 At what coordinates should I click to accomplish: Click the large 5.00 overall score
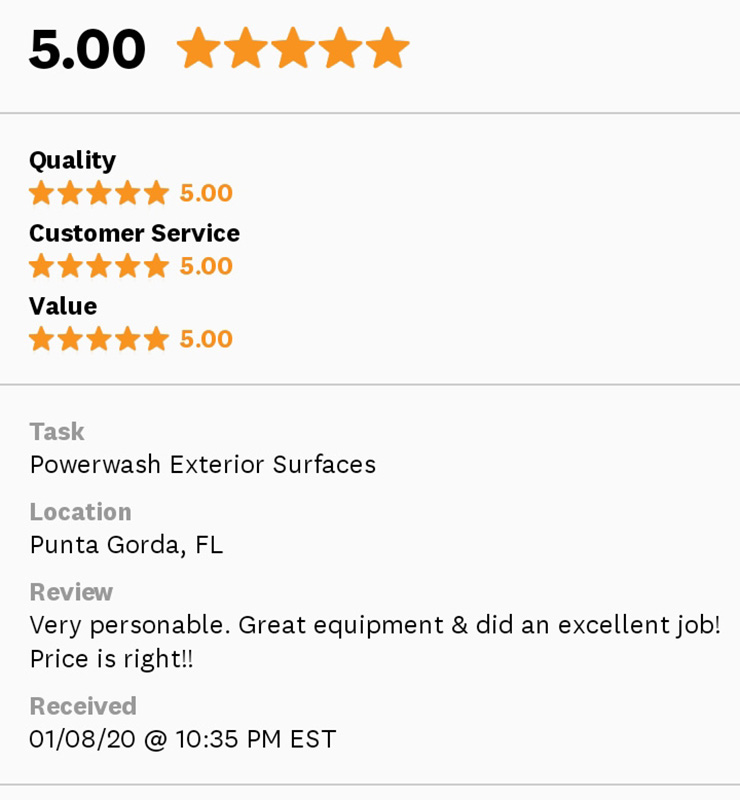(x=87, y=49)
